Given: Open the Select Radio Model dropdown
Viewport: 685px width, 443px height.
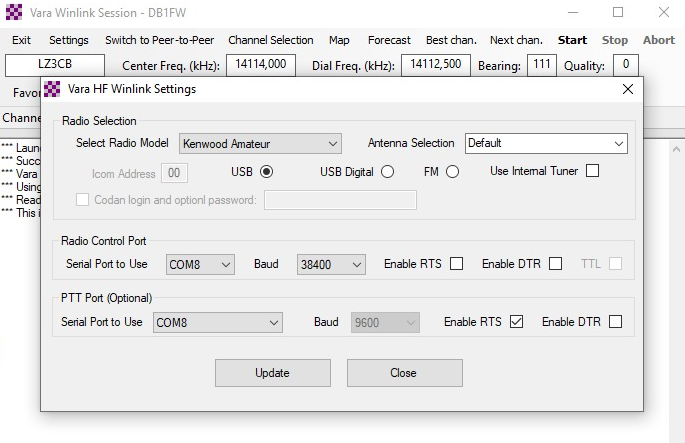Looking at the screenshot, I should pyautogui.click(x=260, y=143).
